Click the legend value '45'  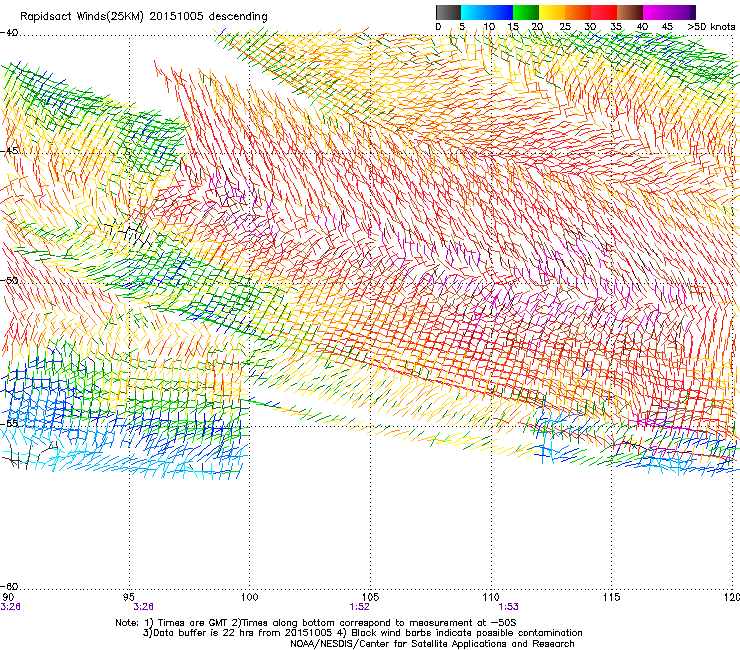pyautogui.click(x=667, y=27)
